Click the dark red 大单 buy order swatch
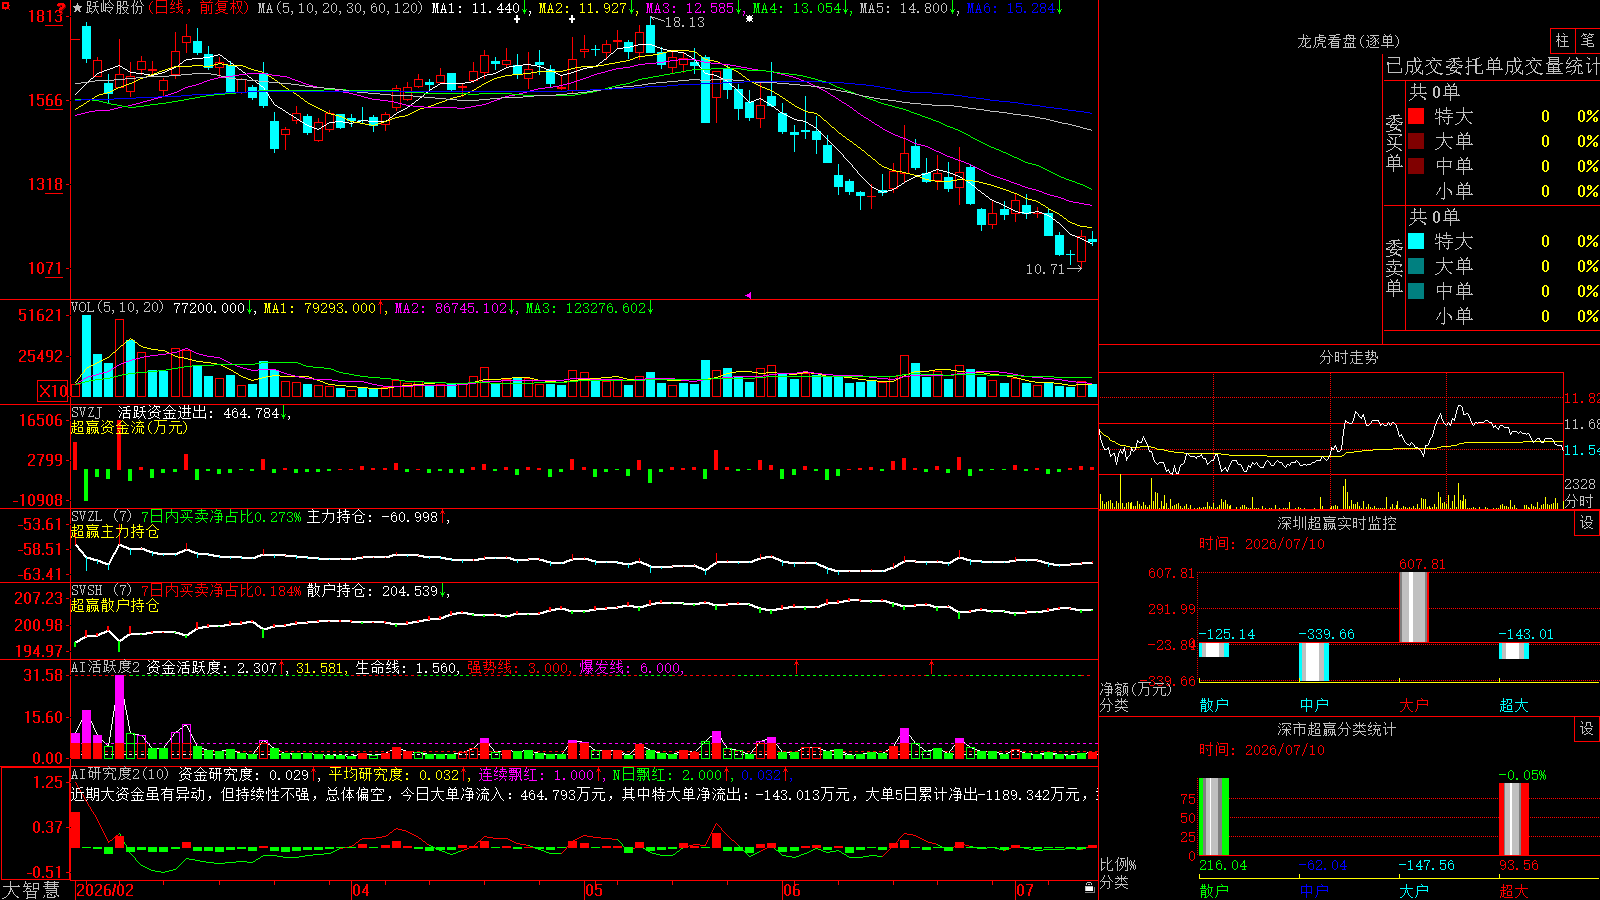This screenshot has width=1600, height=900. pyautogui.click(x=1416, y=141)
